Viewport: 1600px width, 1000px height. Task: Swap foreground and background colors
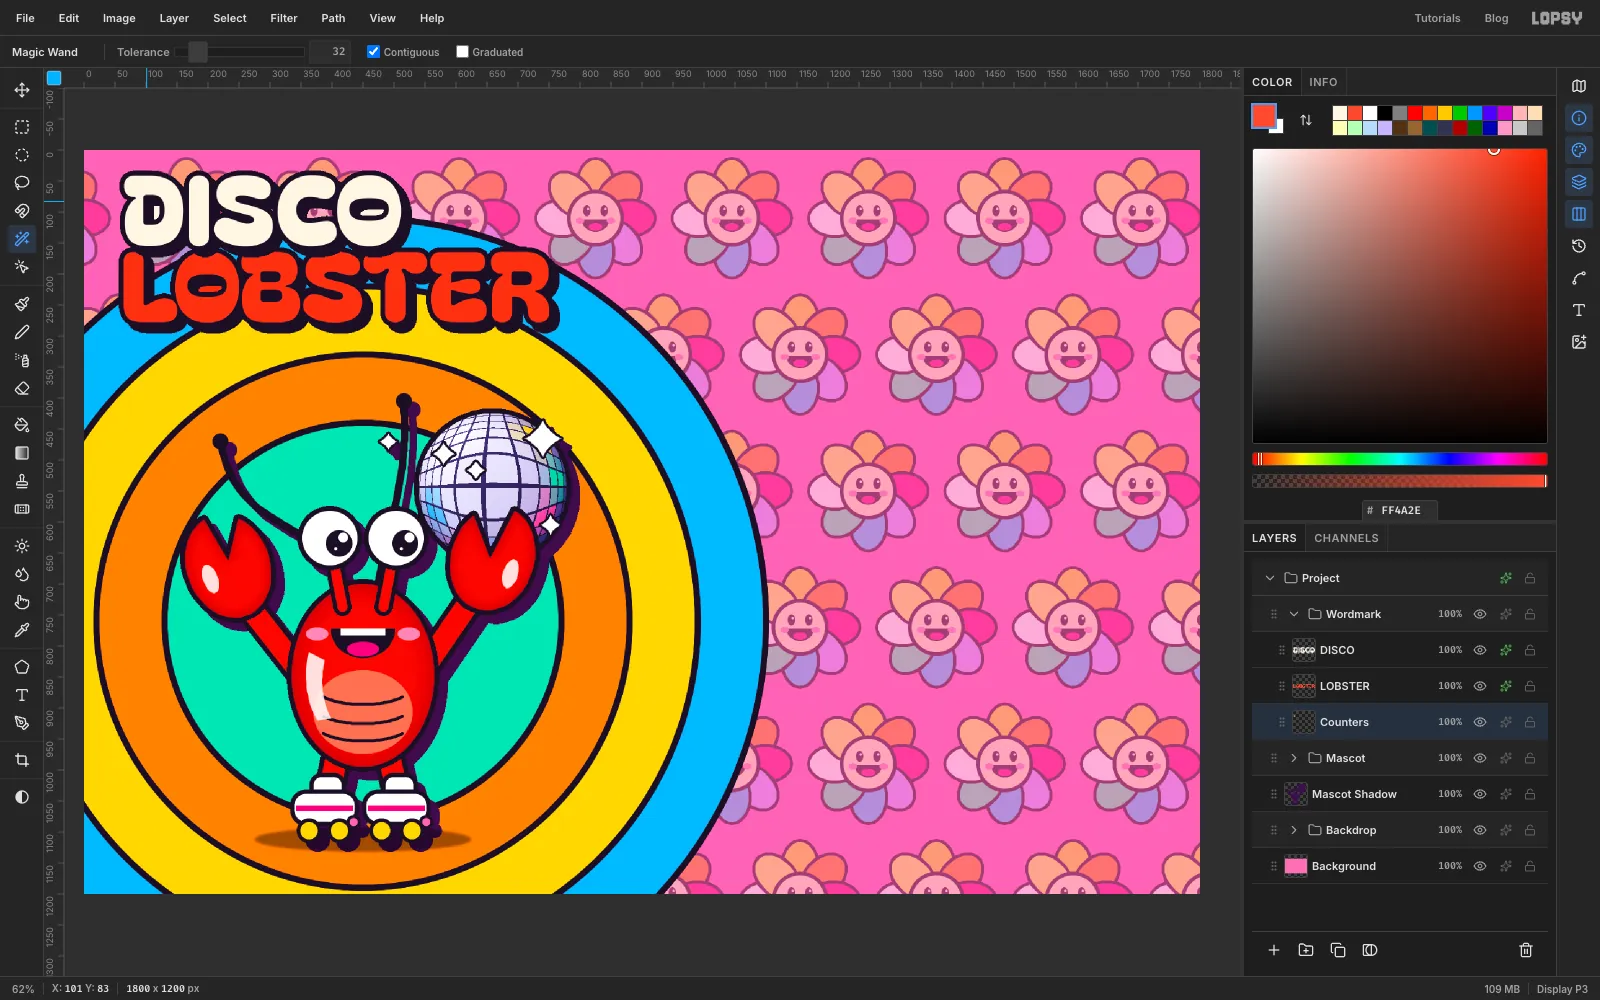pos(1306,120)
